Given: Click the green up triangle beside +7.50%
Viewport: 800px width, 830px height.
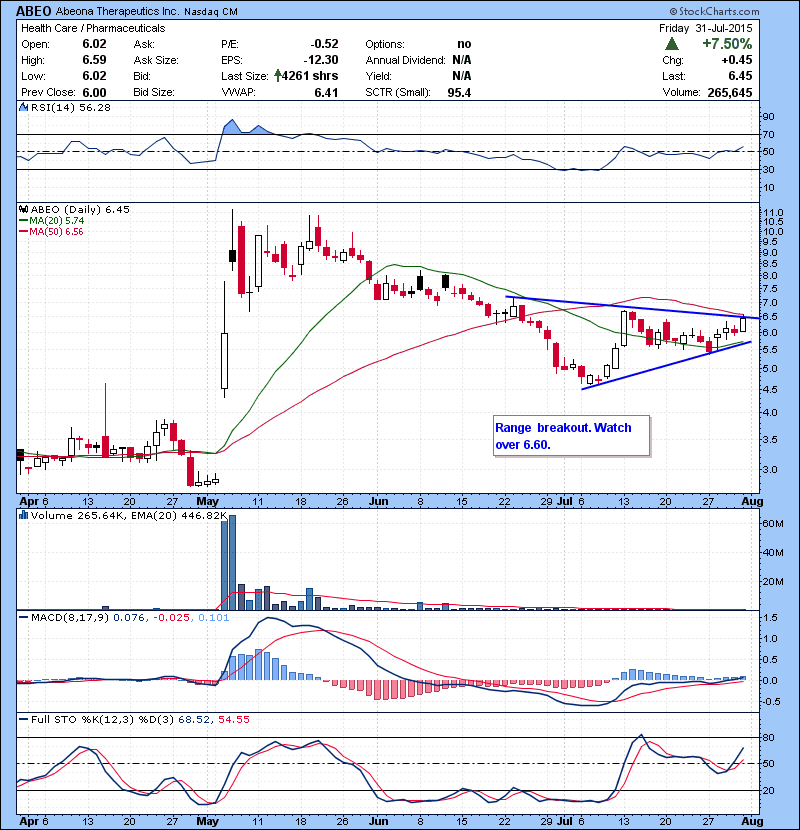Looking at the screenshot, I should 671,43.
